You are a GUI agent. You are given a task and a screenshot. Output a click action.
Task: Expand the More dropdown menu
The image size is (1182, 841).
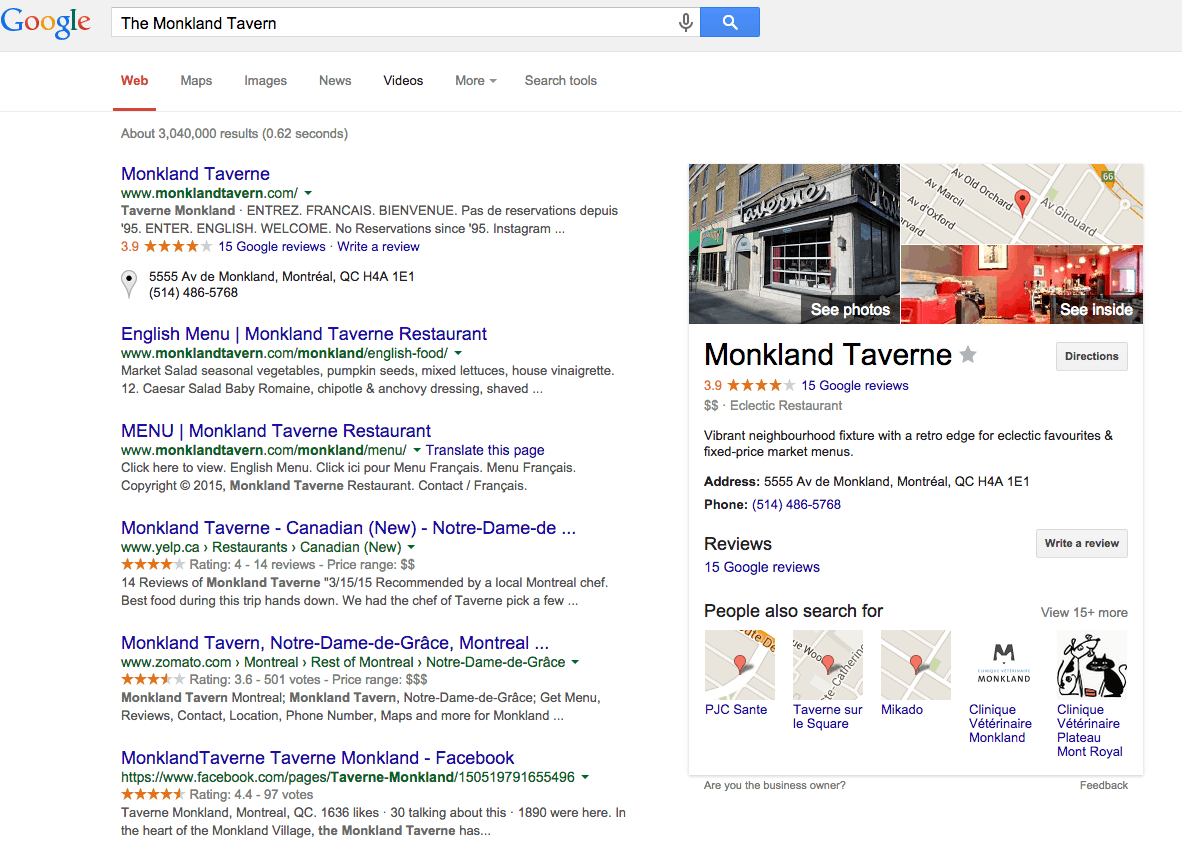click(x=476, y=81)
